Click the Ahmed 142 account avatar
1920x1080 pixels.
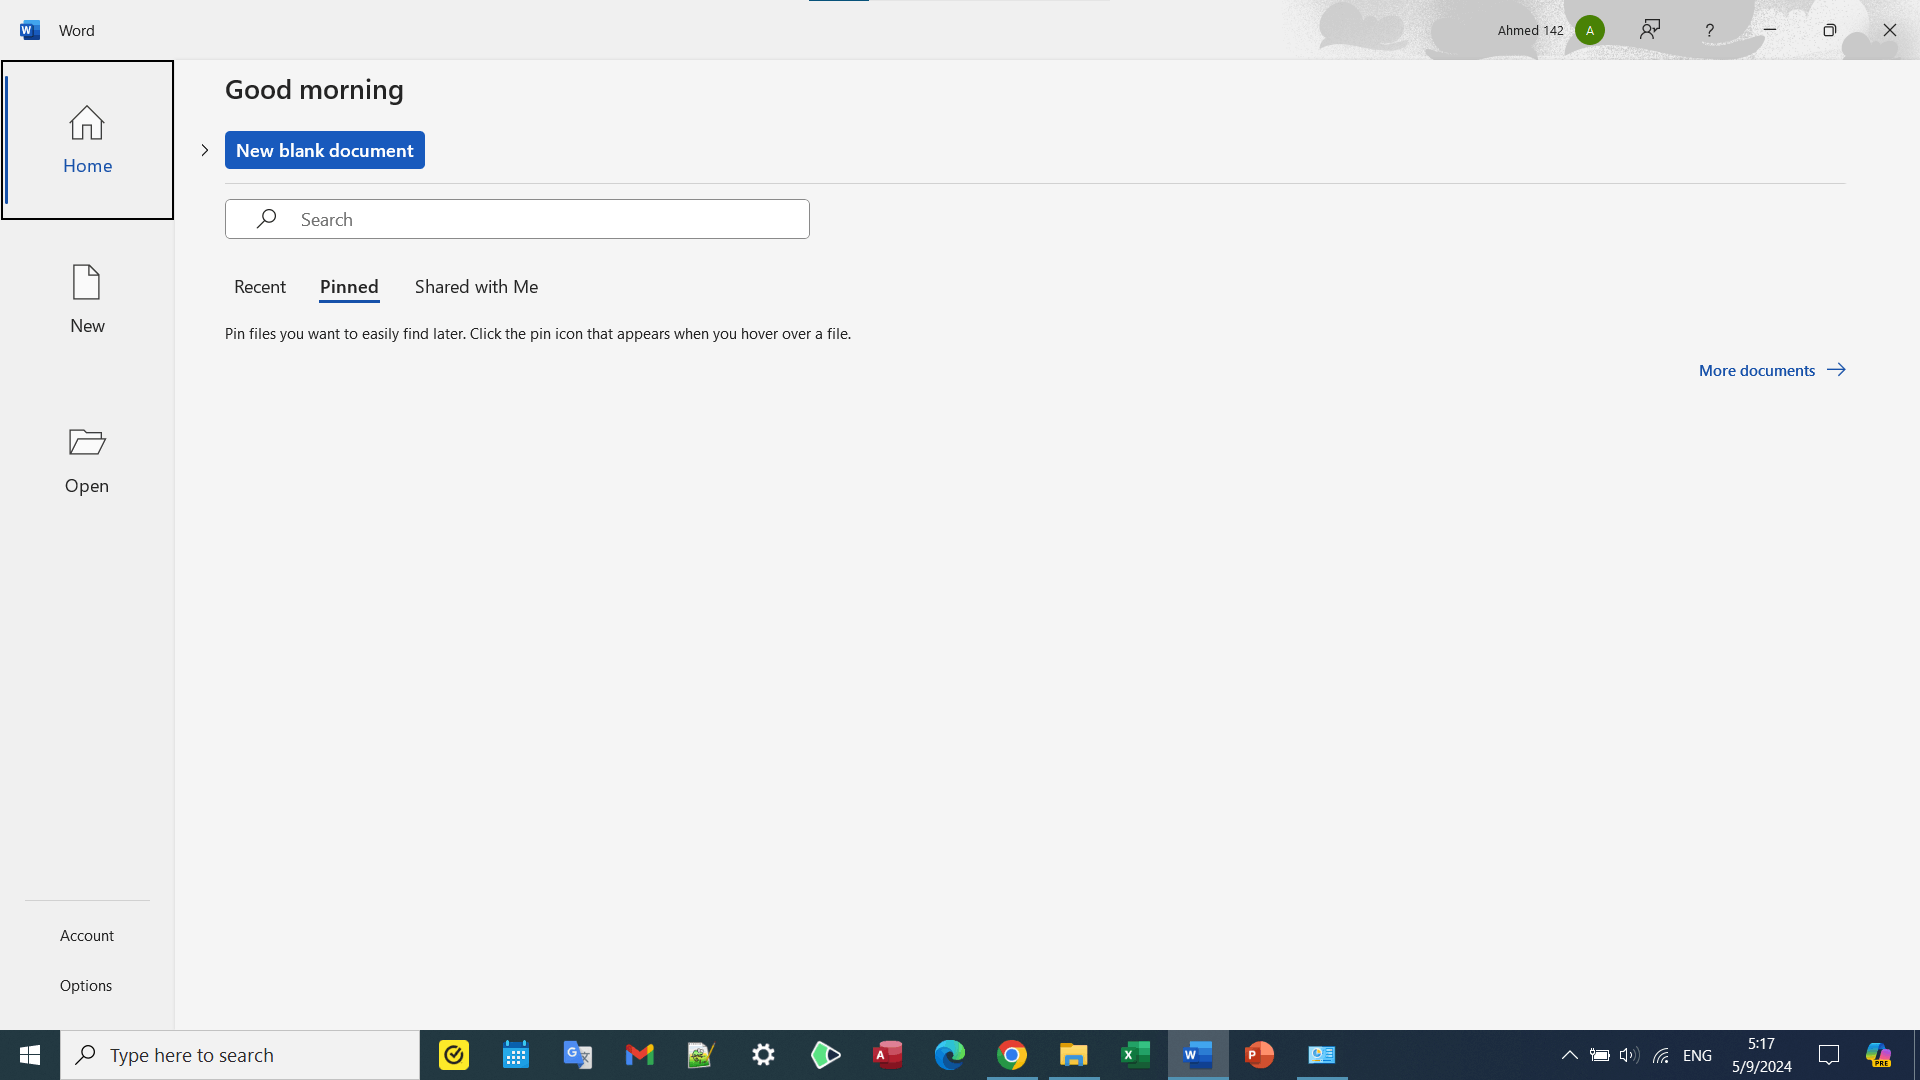[x=1589, y=30]
